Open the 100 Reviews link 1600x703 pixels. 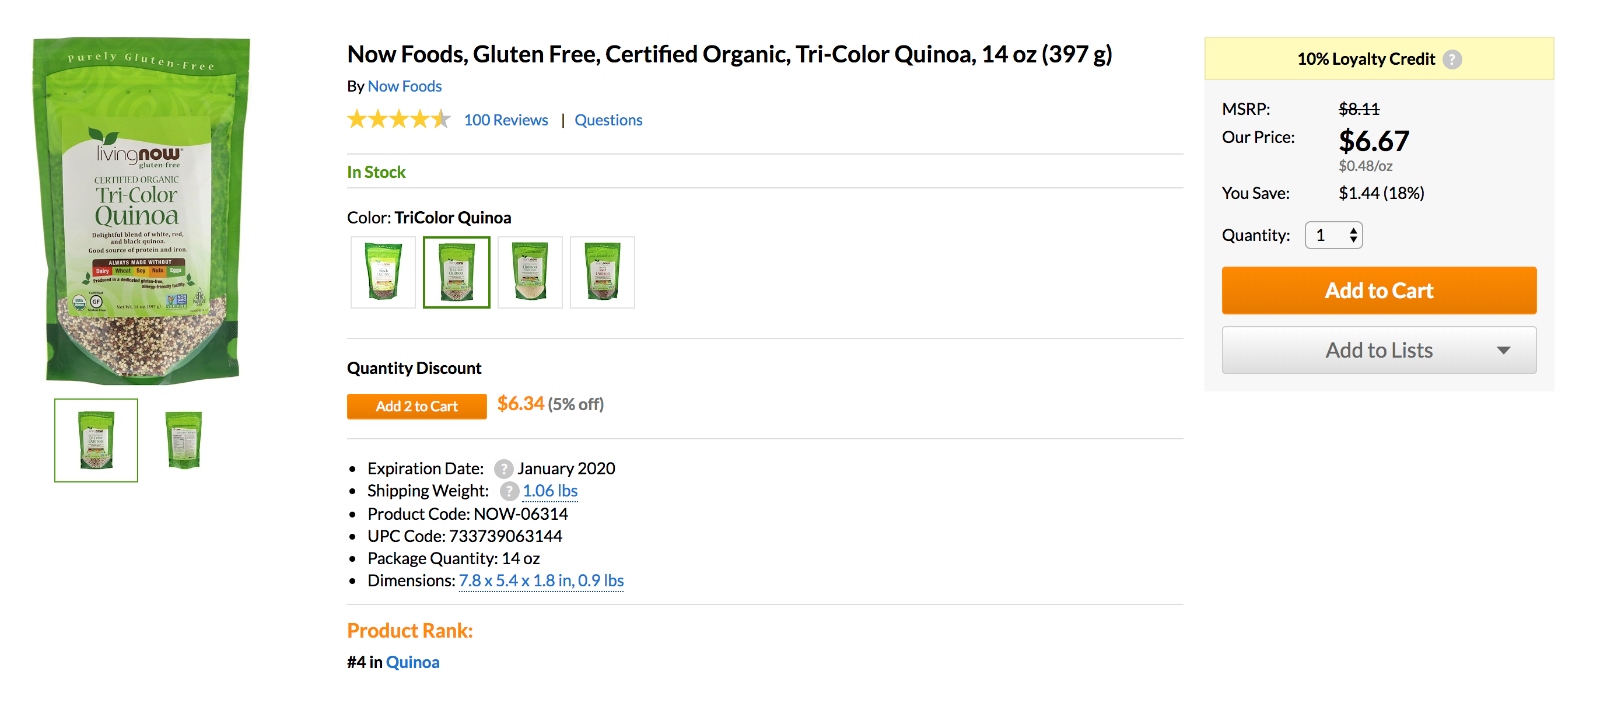(x=506, y=120)
